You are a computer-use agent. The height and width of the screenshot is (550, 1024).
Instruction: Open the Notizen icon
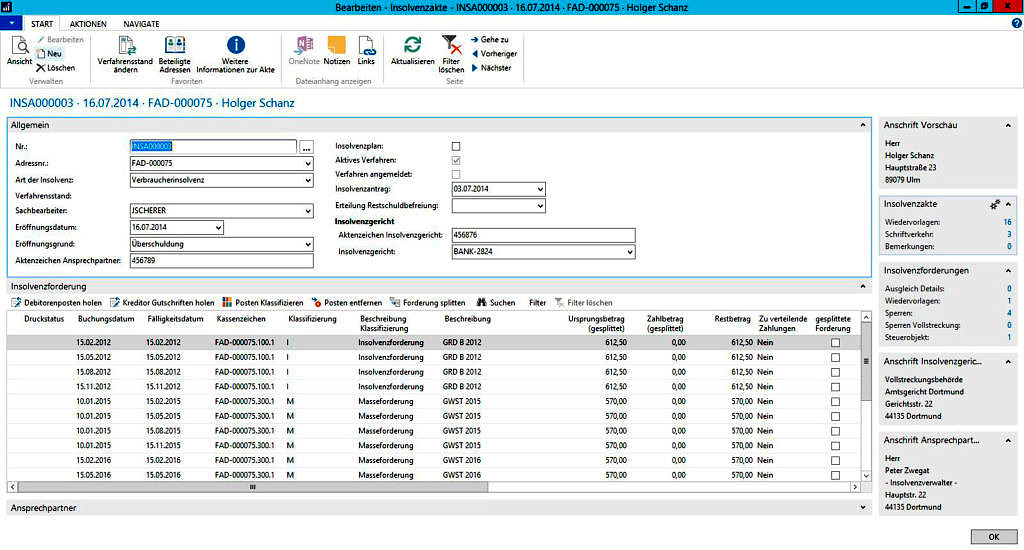337,45
